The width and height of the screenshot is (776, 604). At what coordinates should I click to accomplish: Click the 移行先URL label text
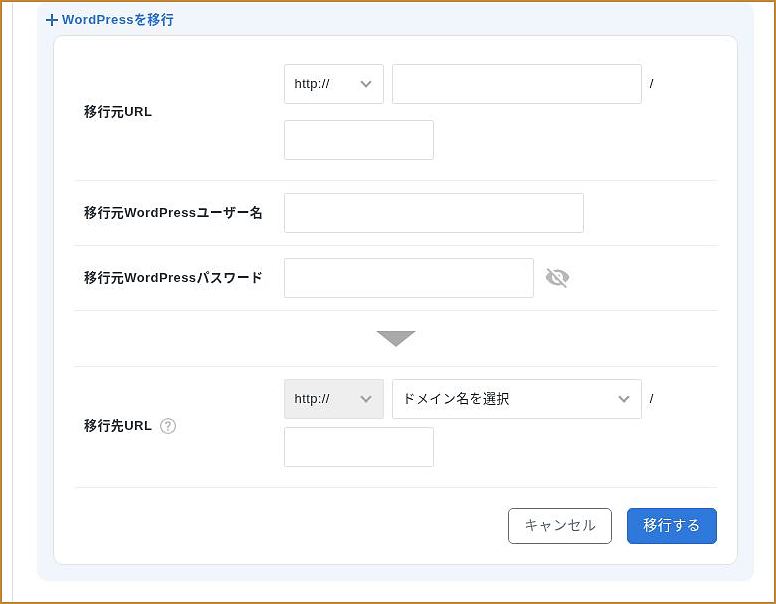point(118,426)
